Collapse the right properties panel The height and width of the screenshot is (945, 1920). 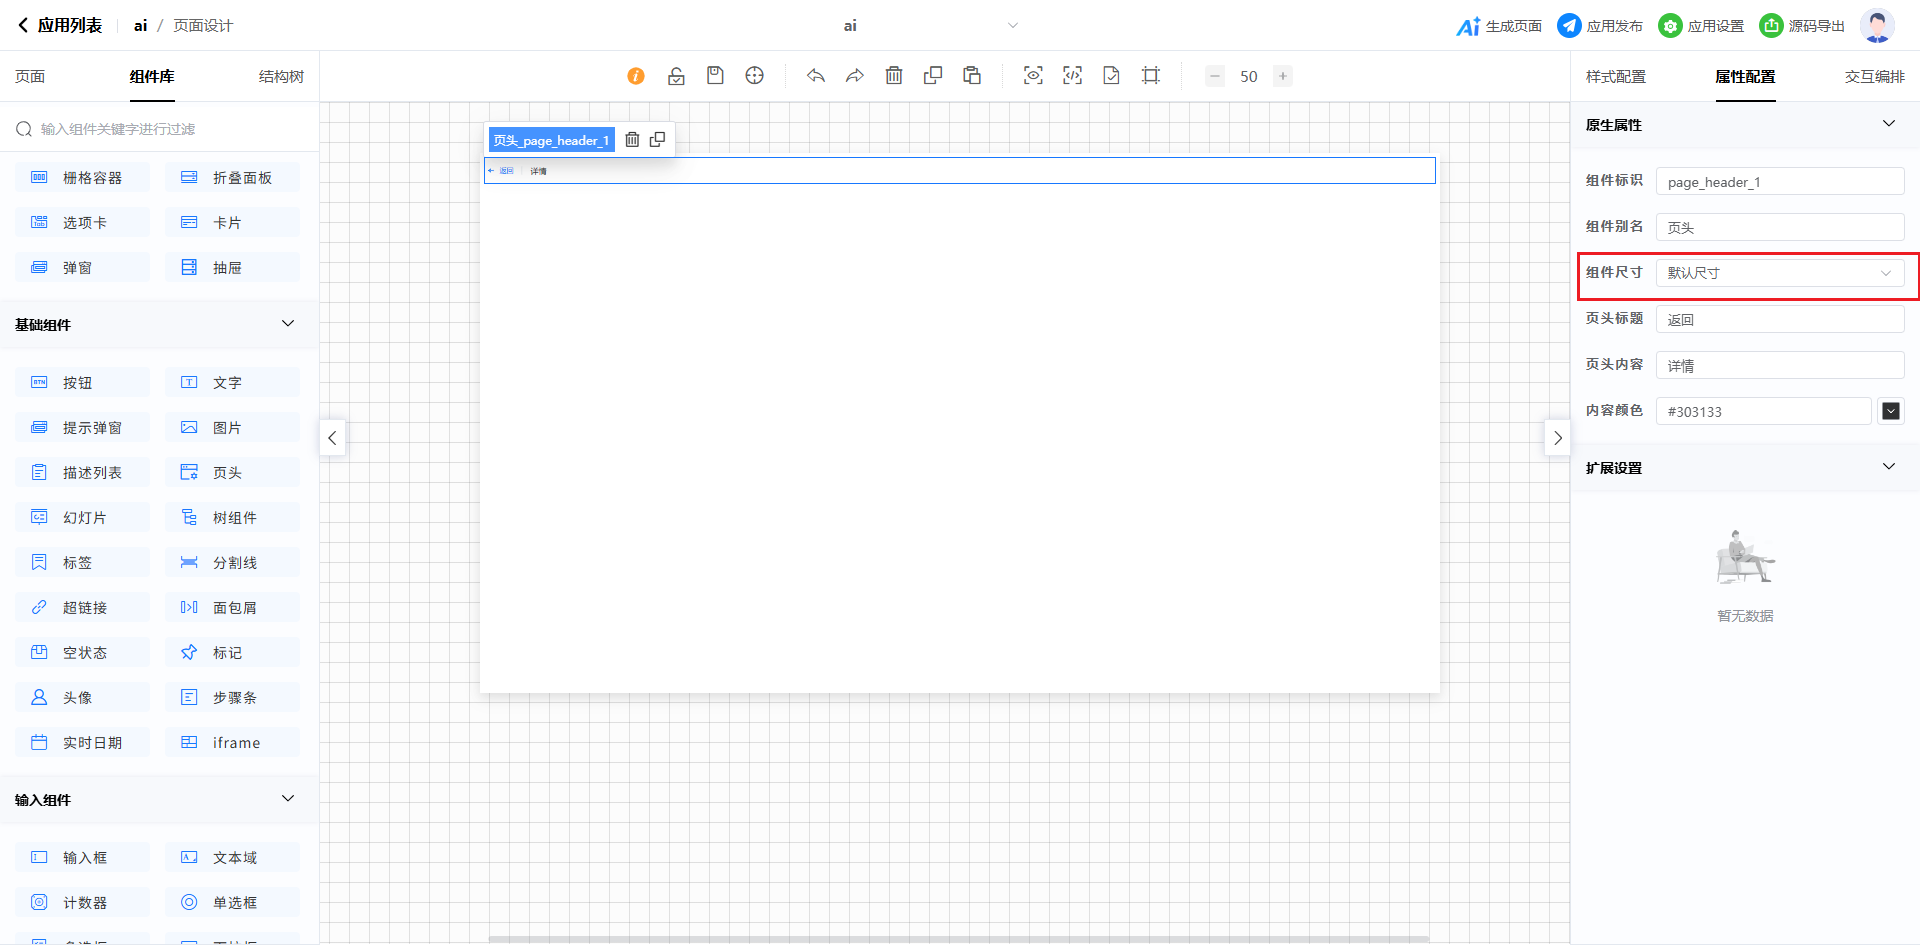tap(1557, 438)
